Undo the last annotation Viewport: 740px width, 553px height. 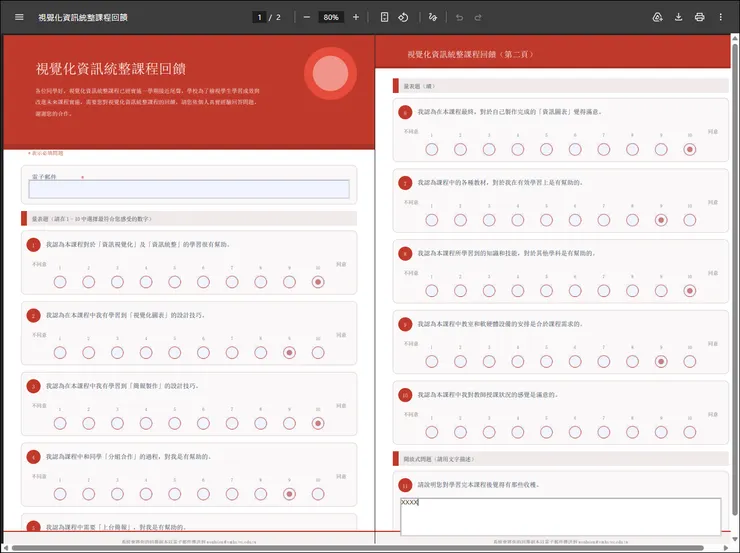tap(459, 17)
